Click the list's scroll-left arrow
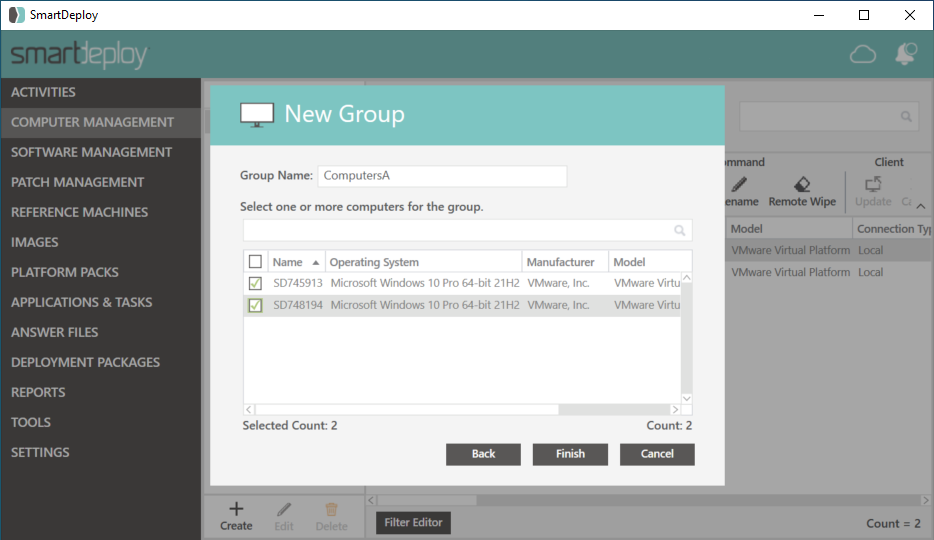This screenshot has width=934, height=540. (249, 410)
